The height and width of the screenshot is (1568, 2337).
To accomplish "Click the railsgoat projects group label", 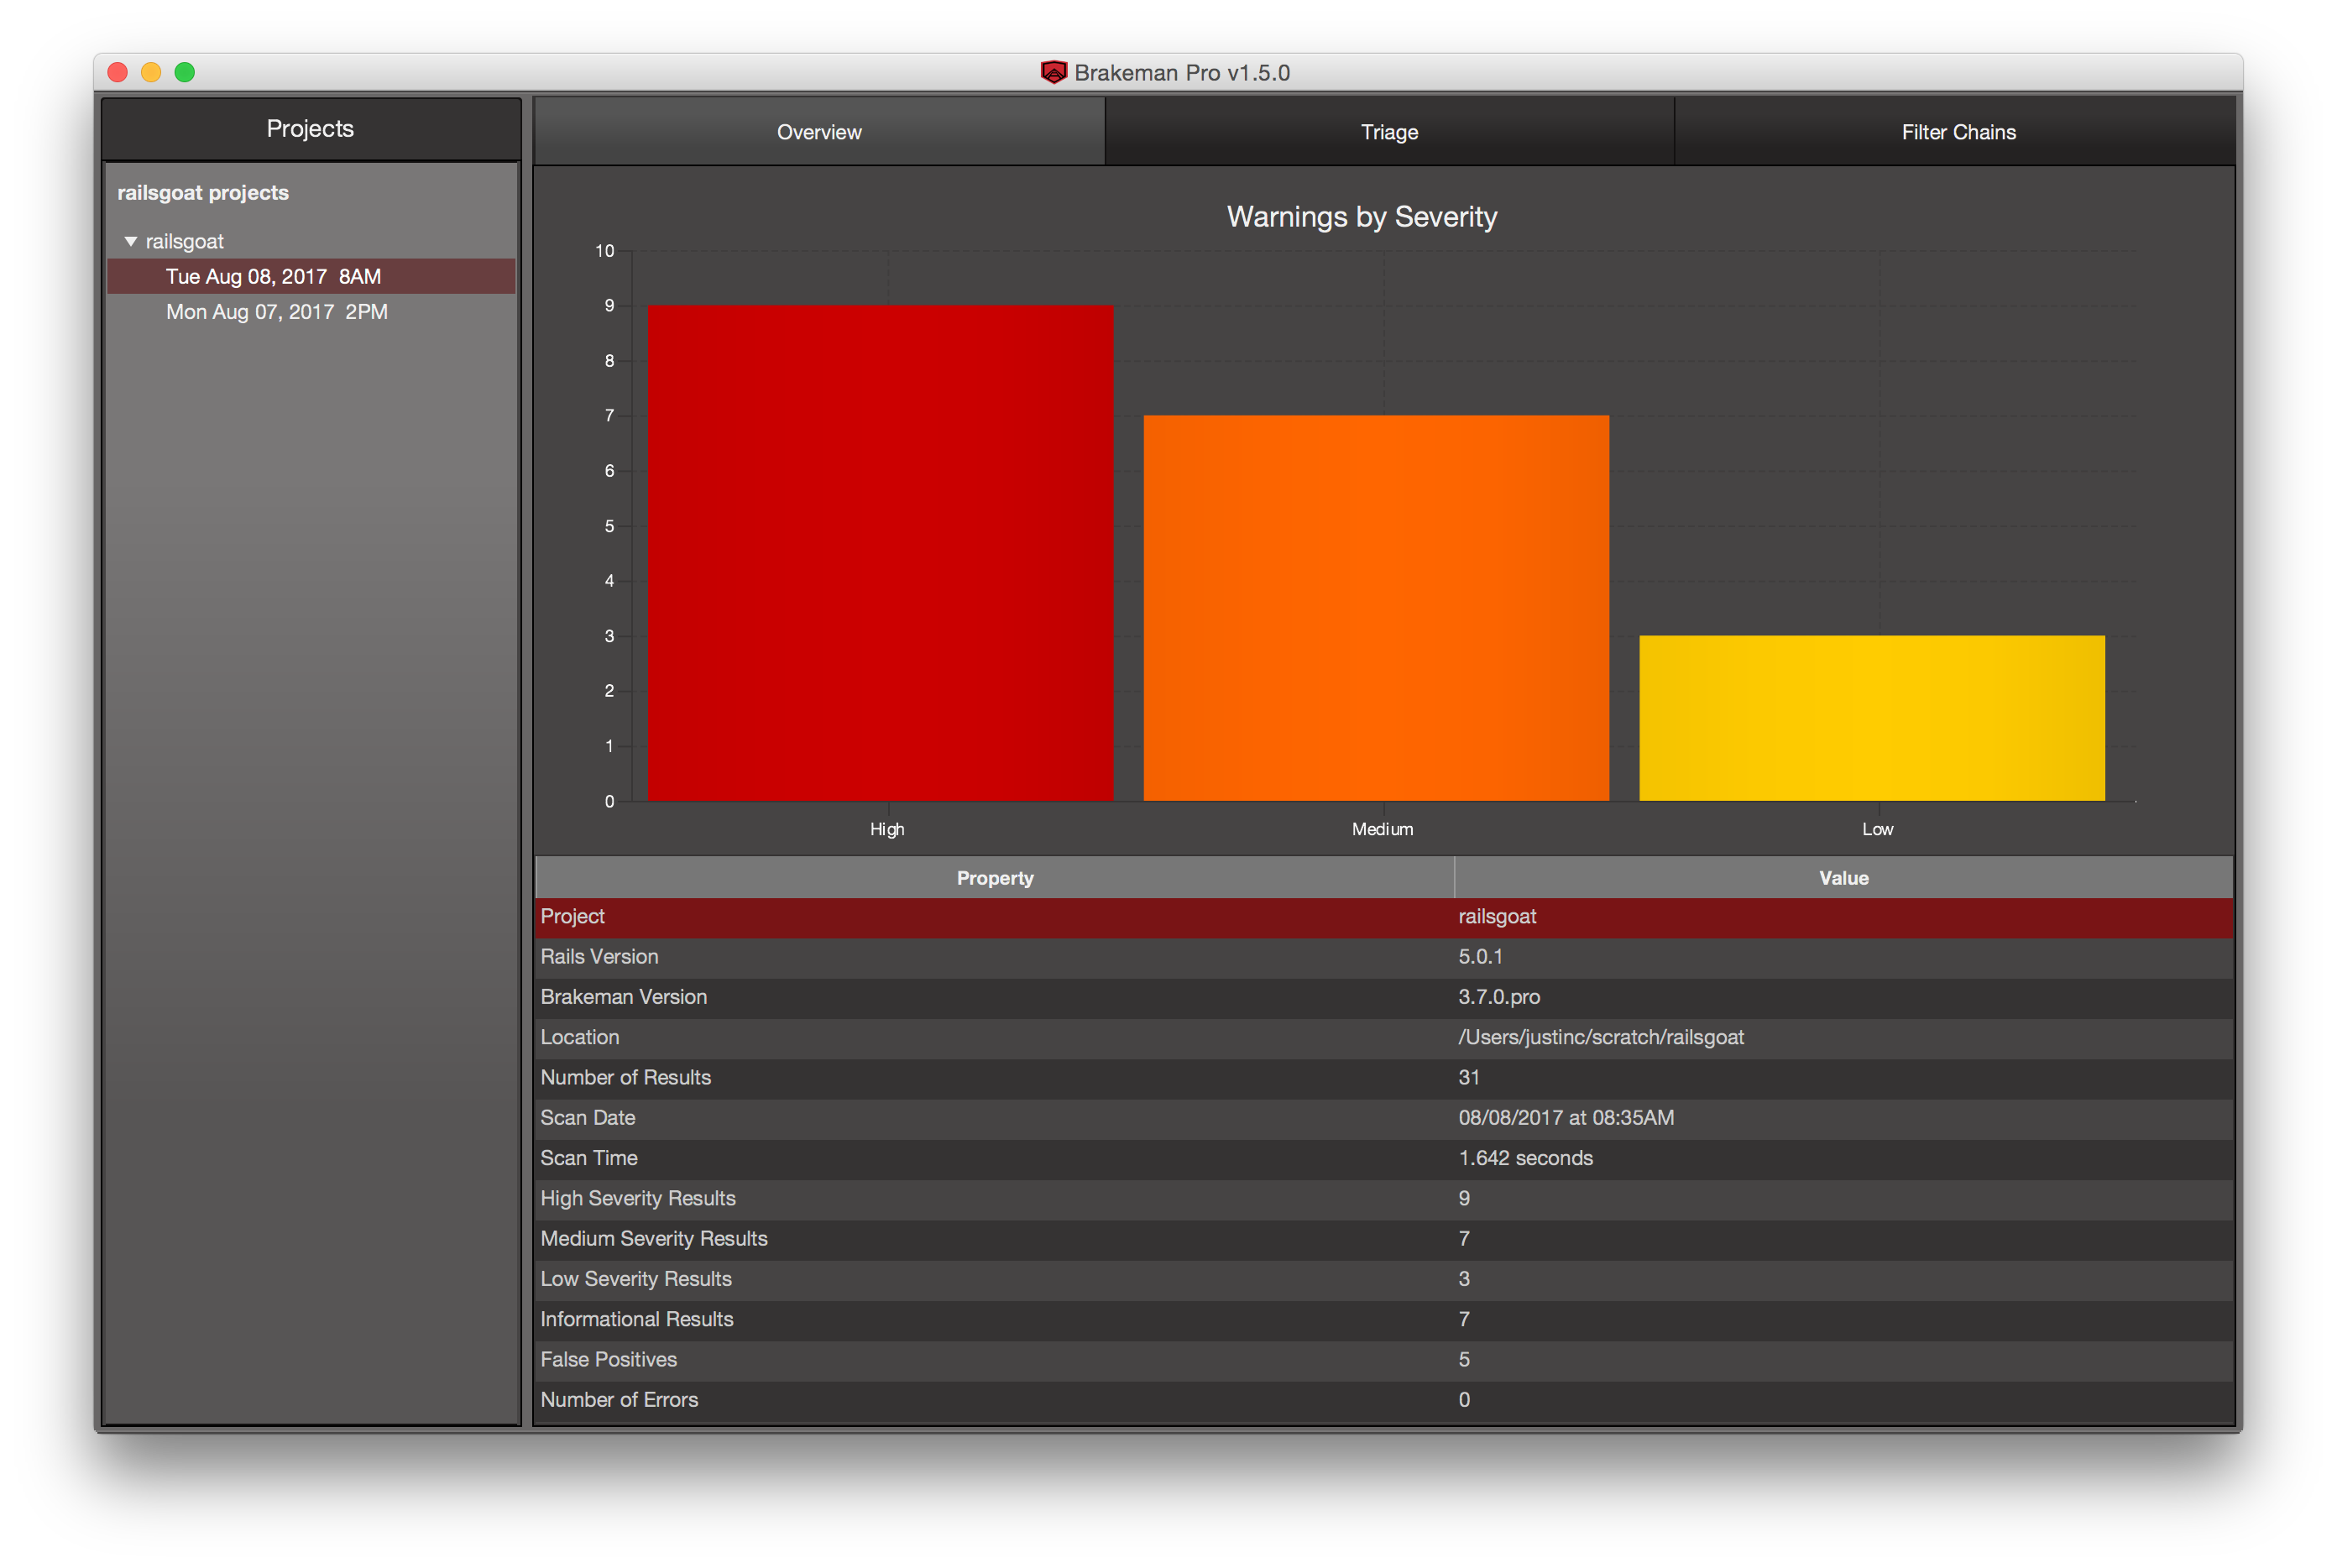I will click(203, 193).
